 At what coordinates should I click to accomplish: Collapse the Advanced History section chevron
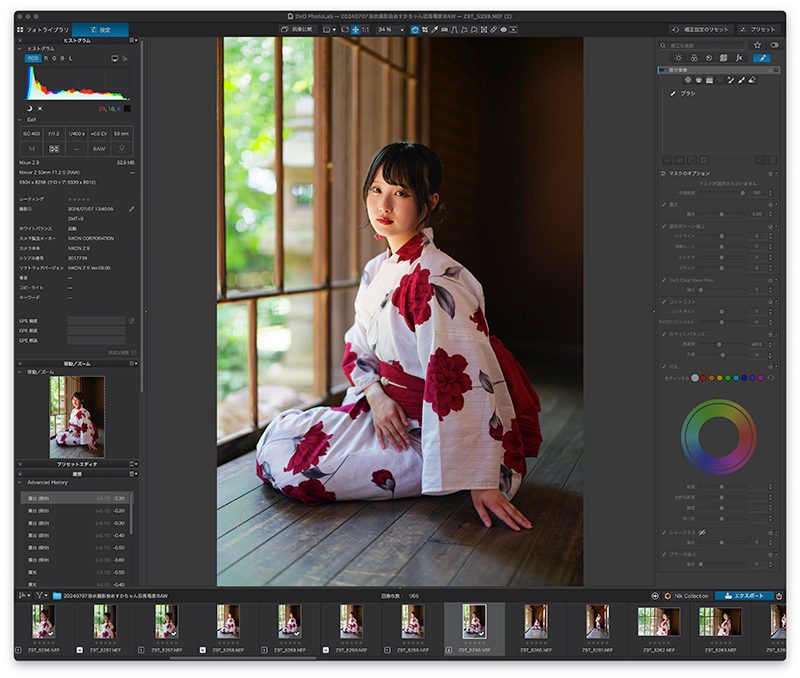click(20, 483)
